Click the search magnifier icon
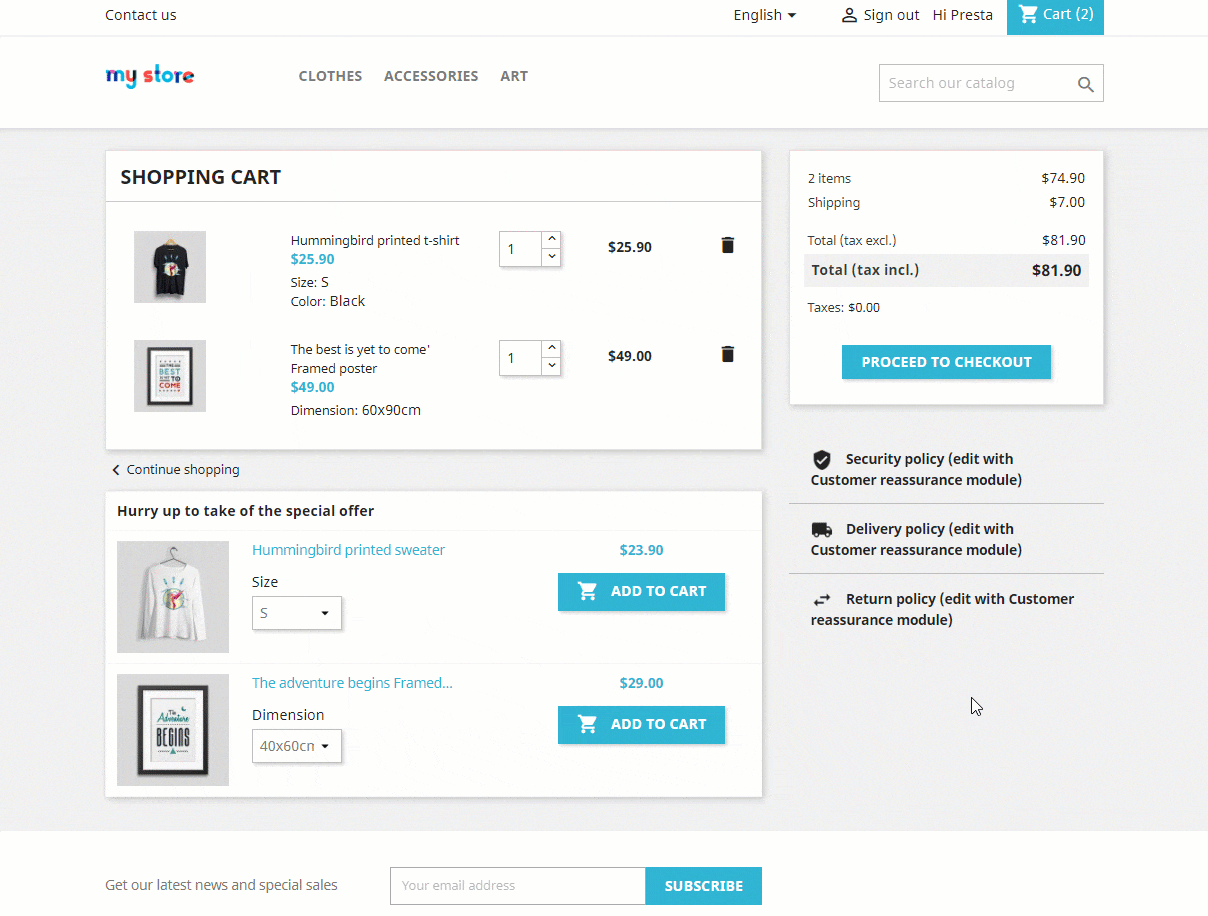The image size is (1208, 916). [1086, 84]
